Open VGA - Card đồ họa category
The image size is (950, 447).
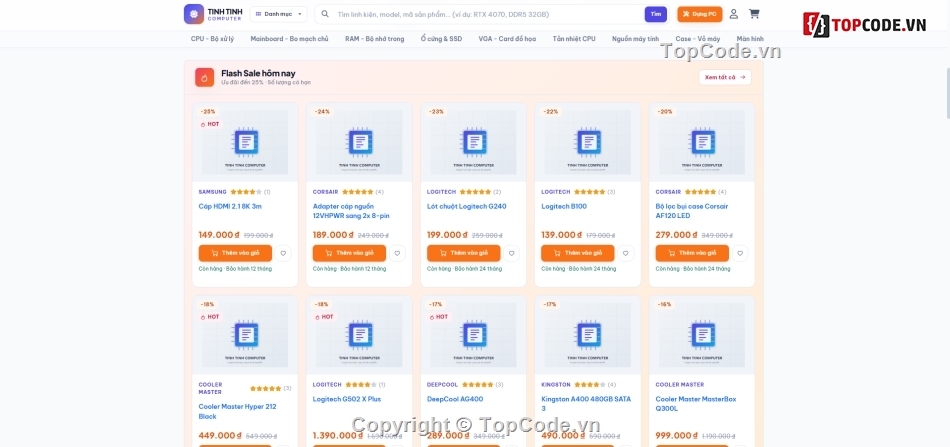[507, 39]
